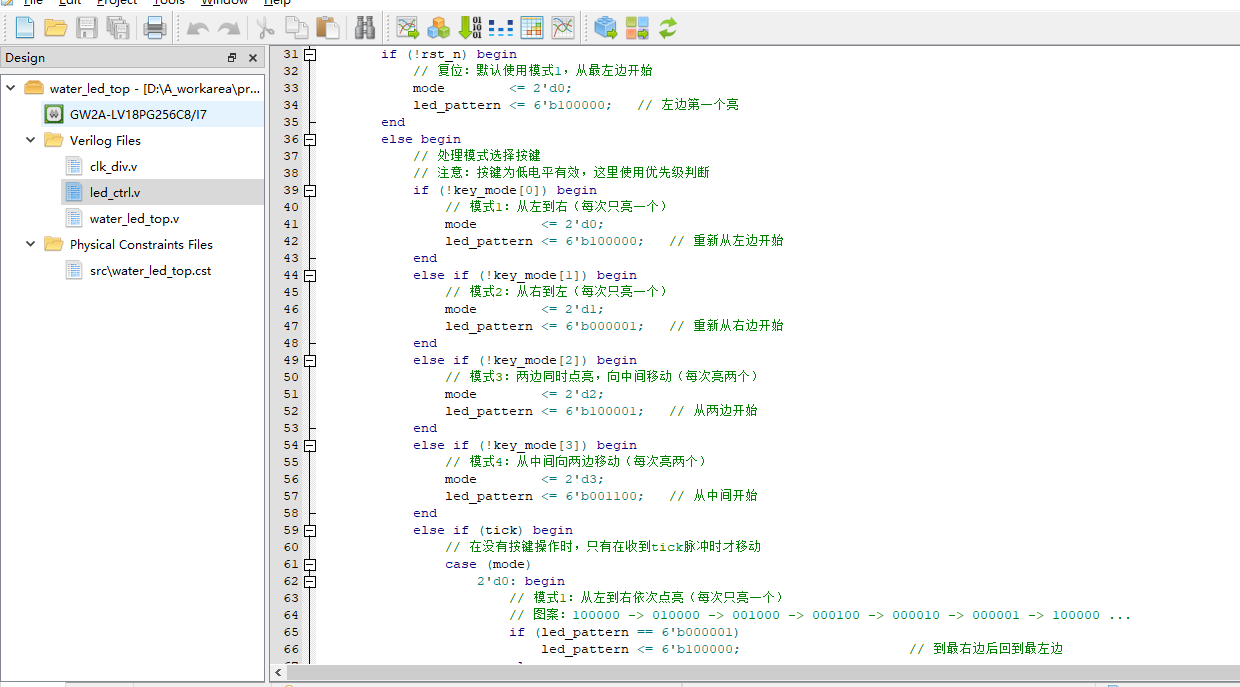
Task: Click the Undo arrow icon
Action: click(x=198, y=28)
